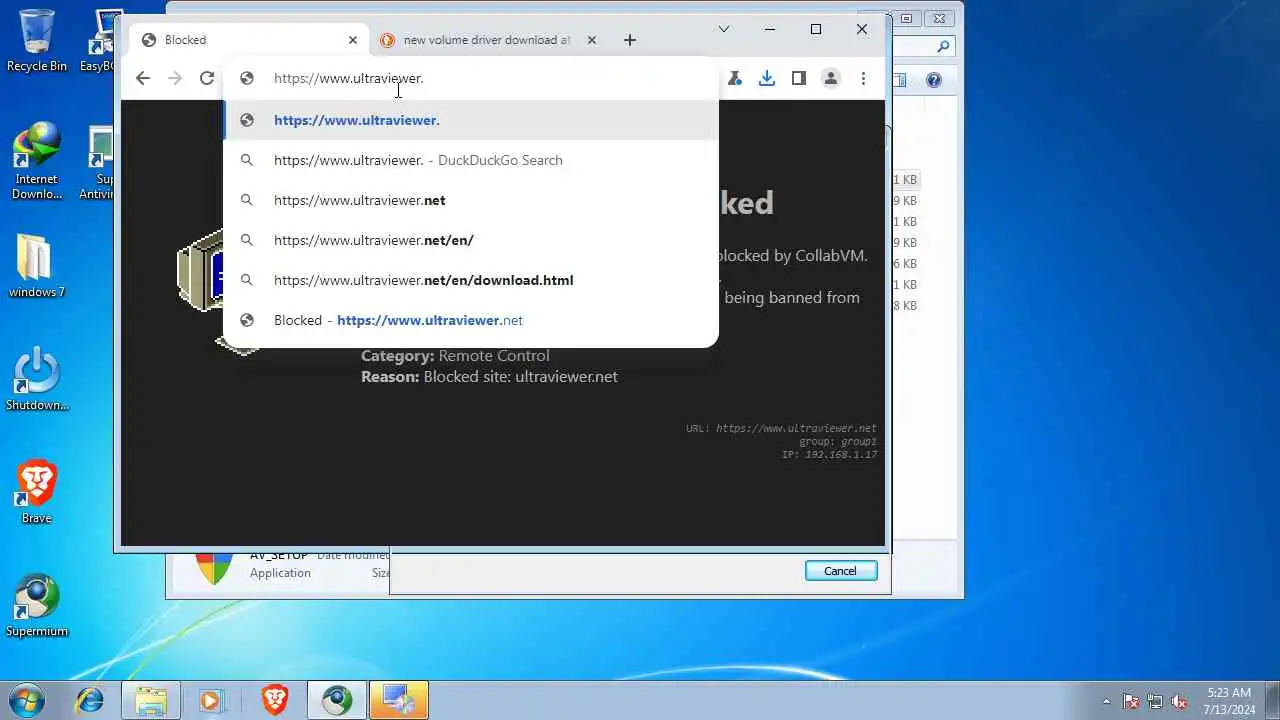Viewport: 1280px width, 720px height.
Task: Click the Reason: Blocked site text
Action: click(x=489, y=377)
